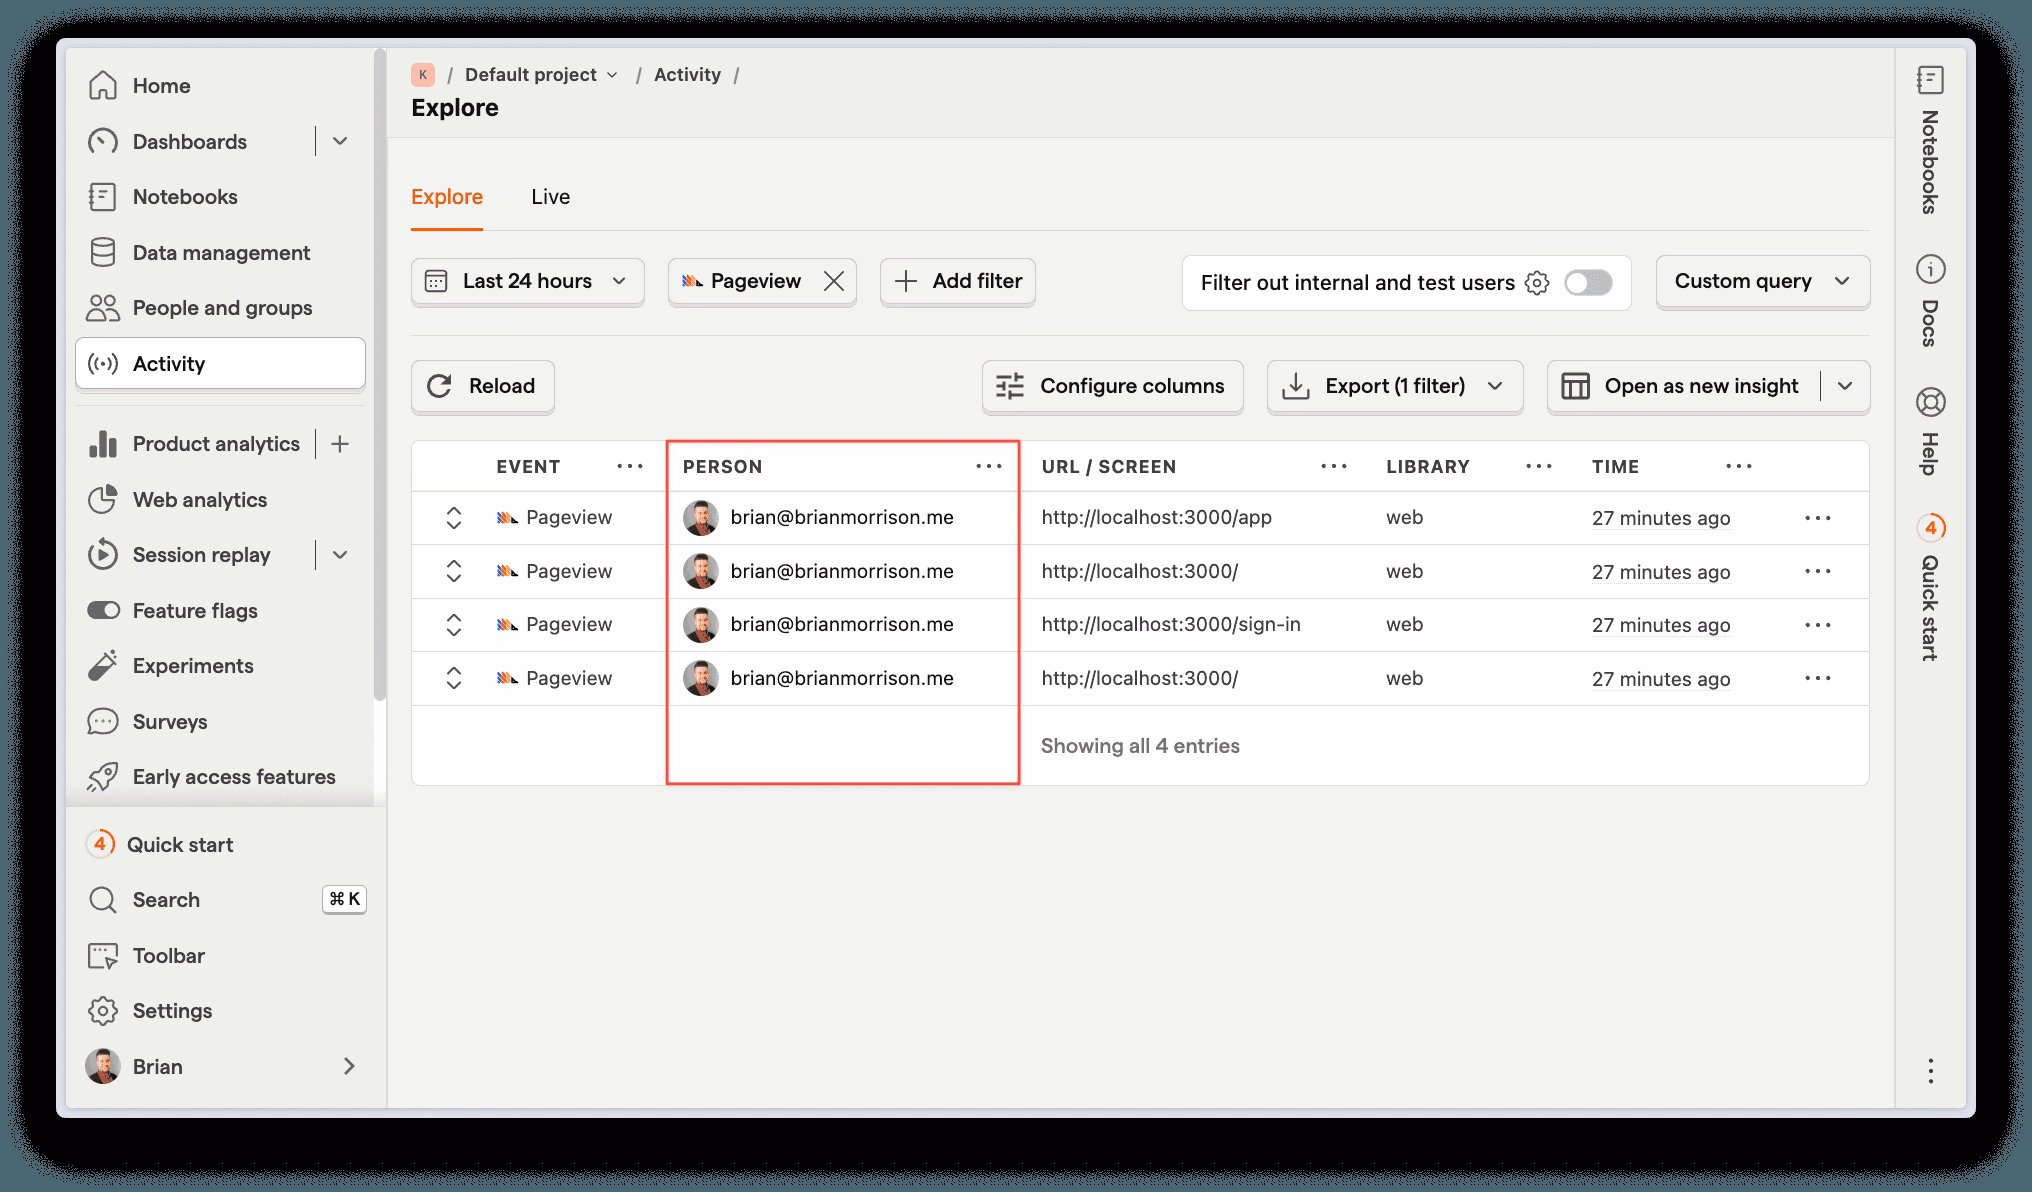Open Feature flags in sidebar

(x=195, y=611)
